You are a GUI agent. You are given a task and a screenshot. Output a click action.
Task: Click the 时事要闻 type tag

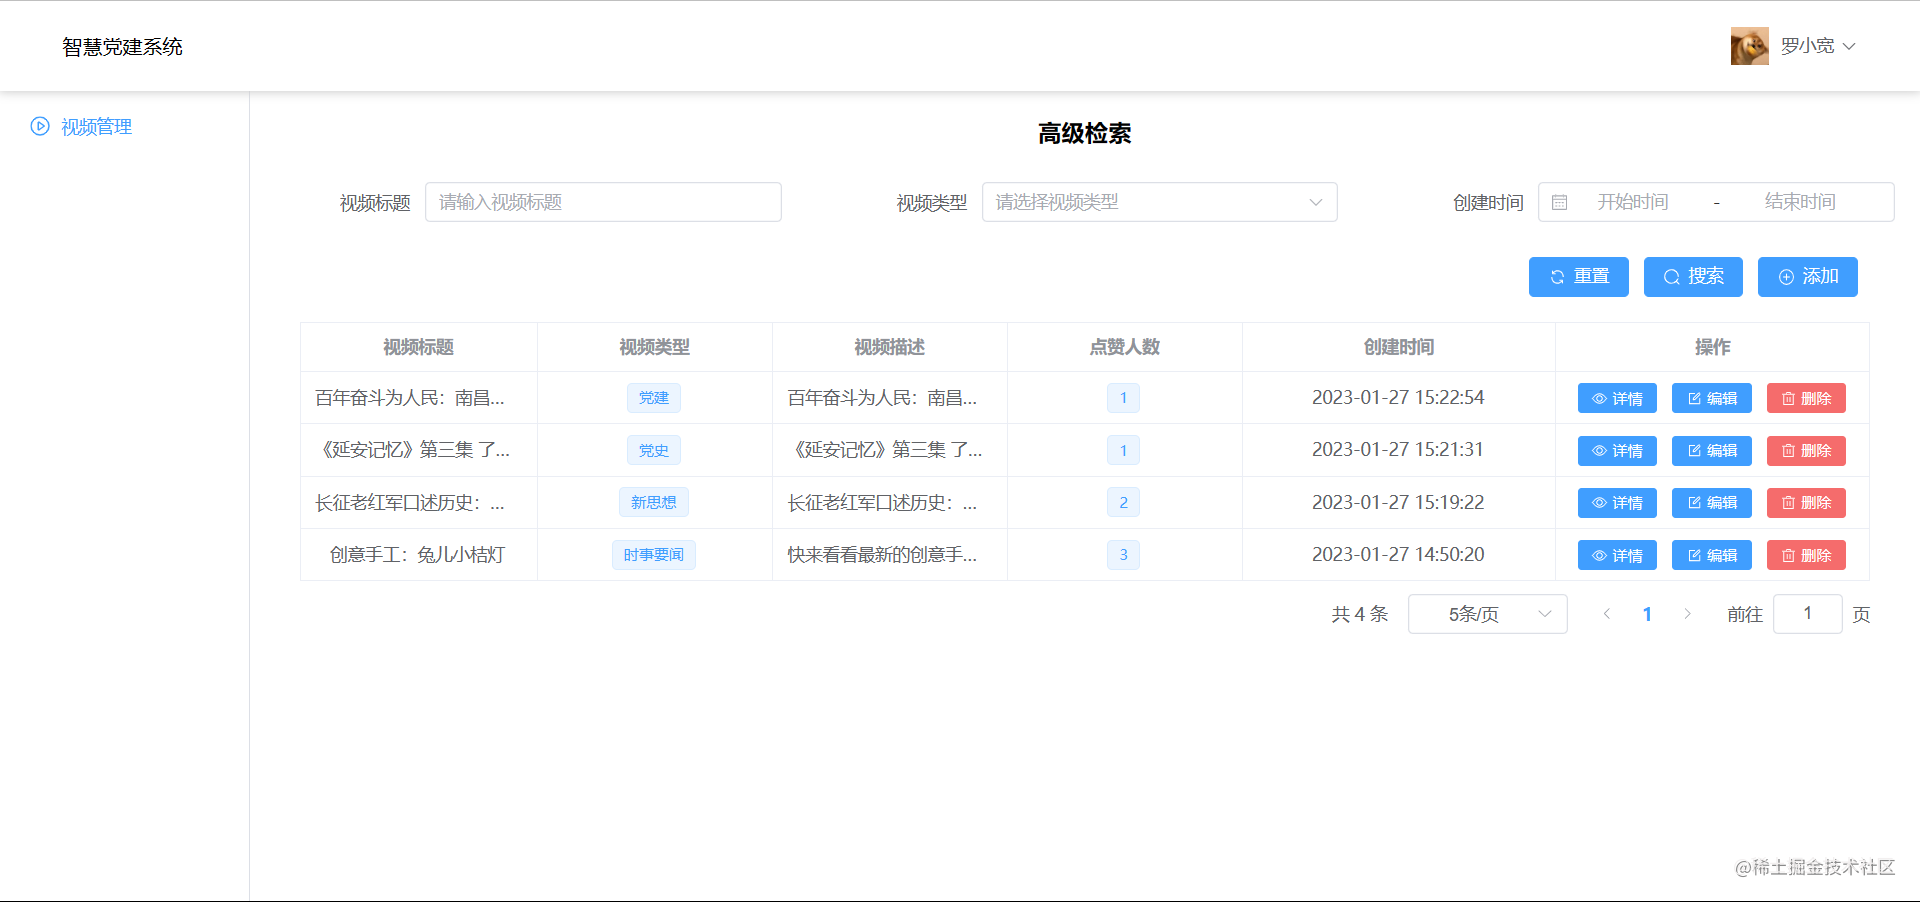(654, 555)
